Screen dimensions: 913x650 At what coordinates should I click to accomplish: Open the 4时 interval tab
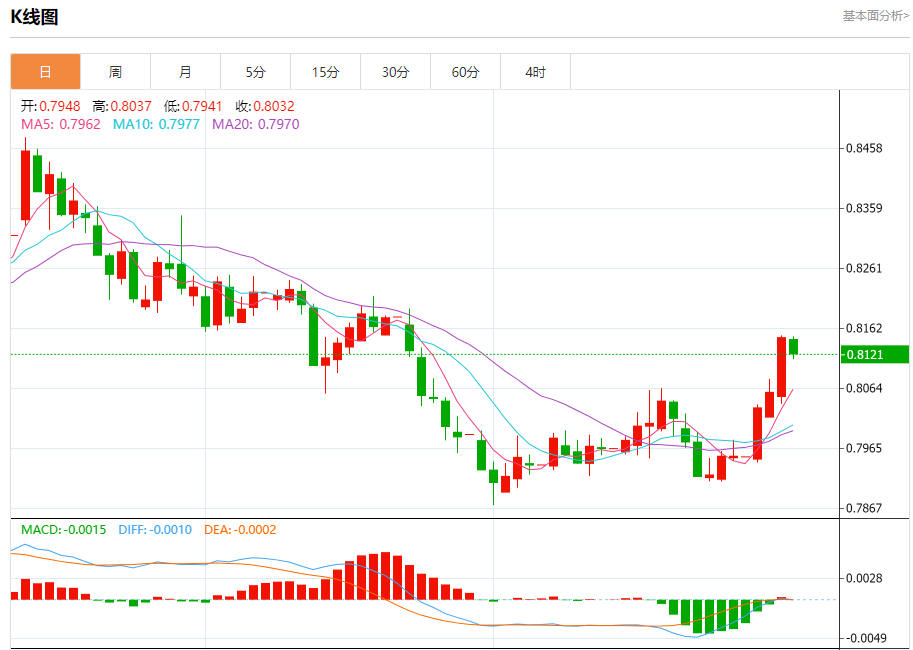(x=535, y=72)
